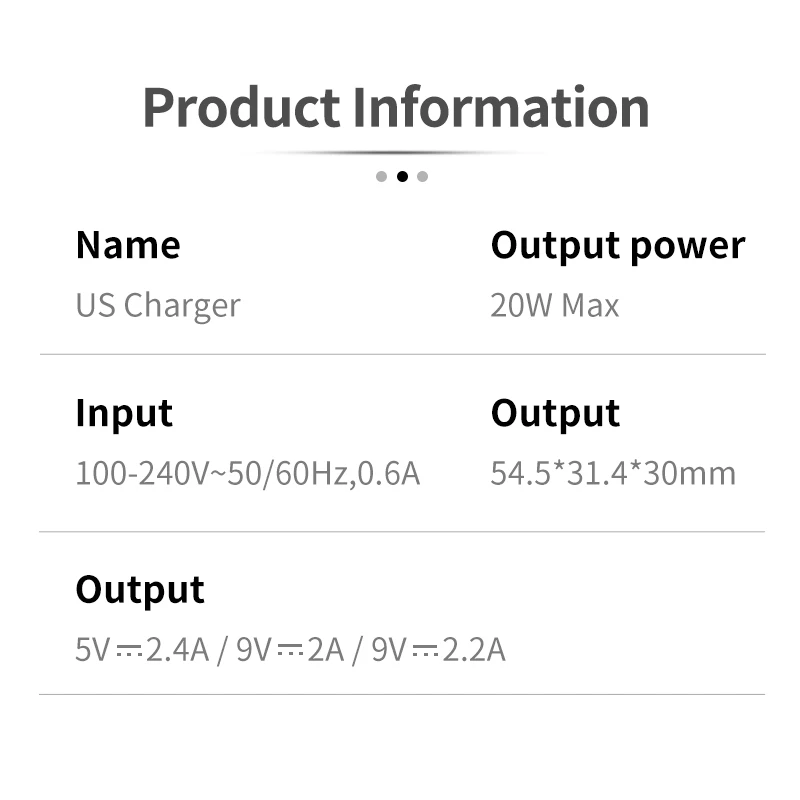Click the "2.4A" current value
The height and width of the screenshot is (800, 800).
tap(177, 651)
